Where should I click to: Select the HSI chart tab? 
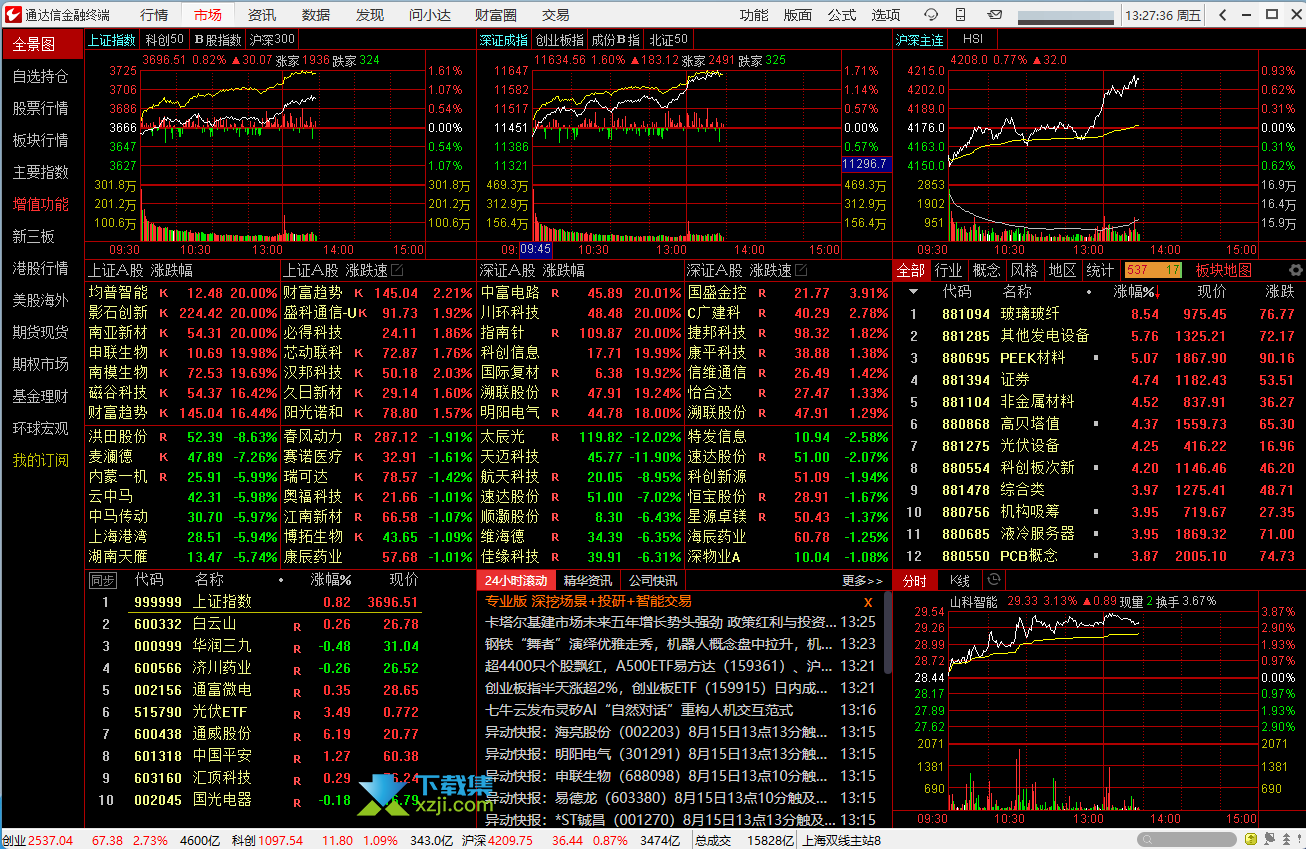pos(973,40)
